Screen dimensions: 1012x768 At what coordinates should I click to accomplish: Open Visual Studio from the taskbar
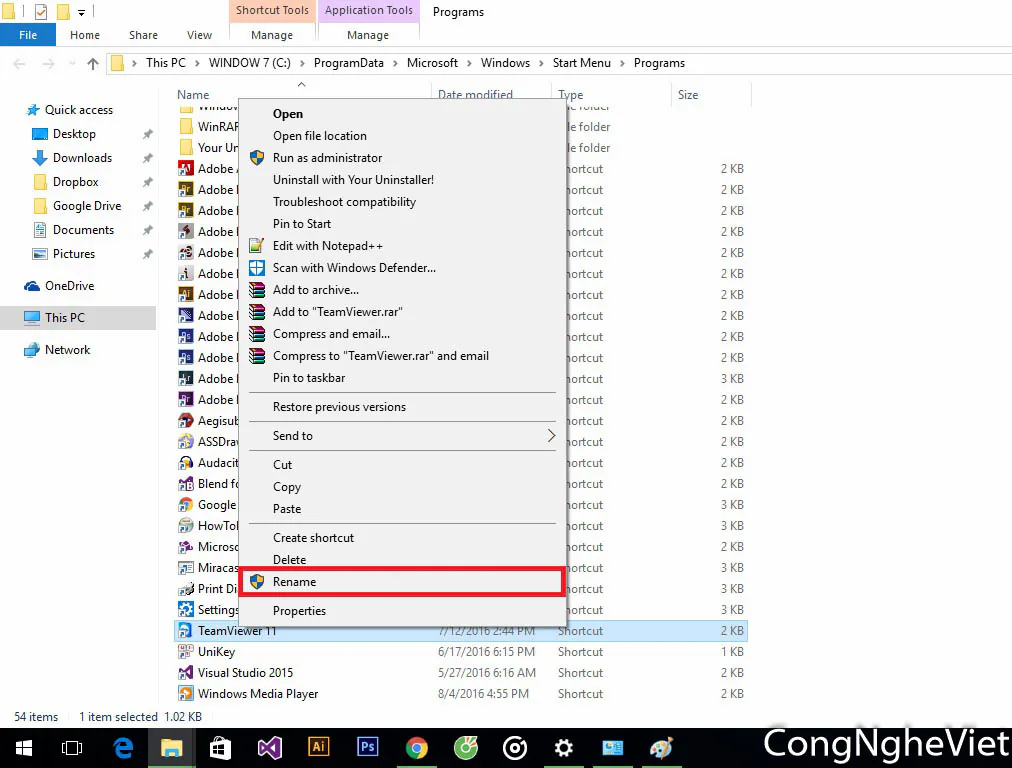point(270,747)
